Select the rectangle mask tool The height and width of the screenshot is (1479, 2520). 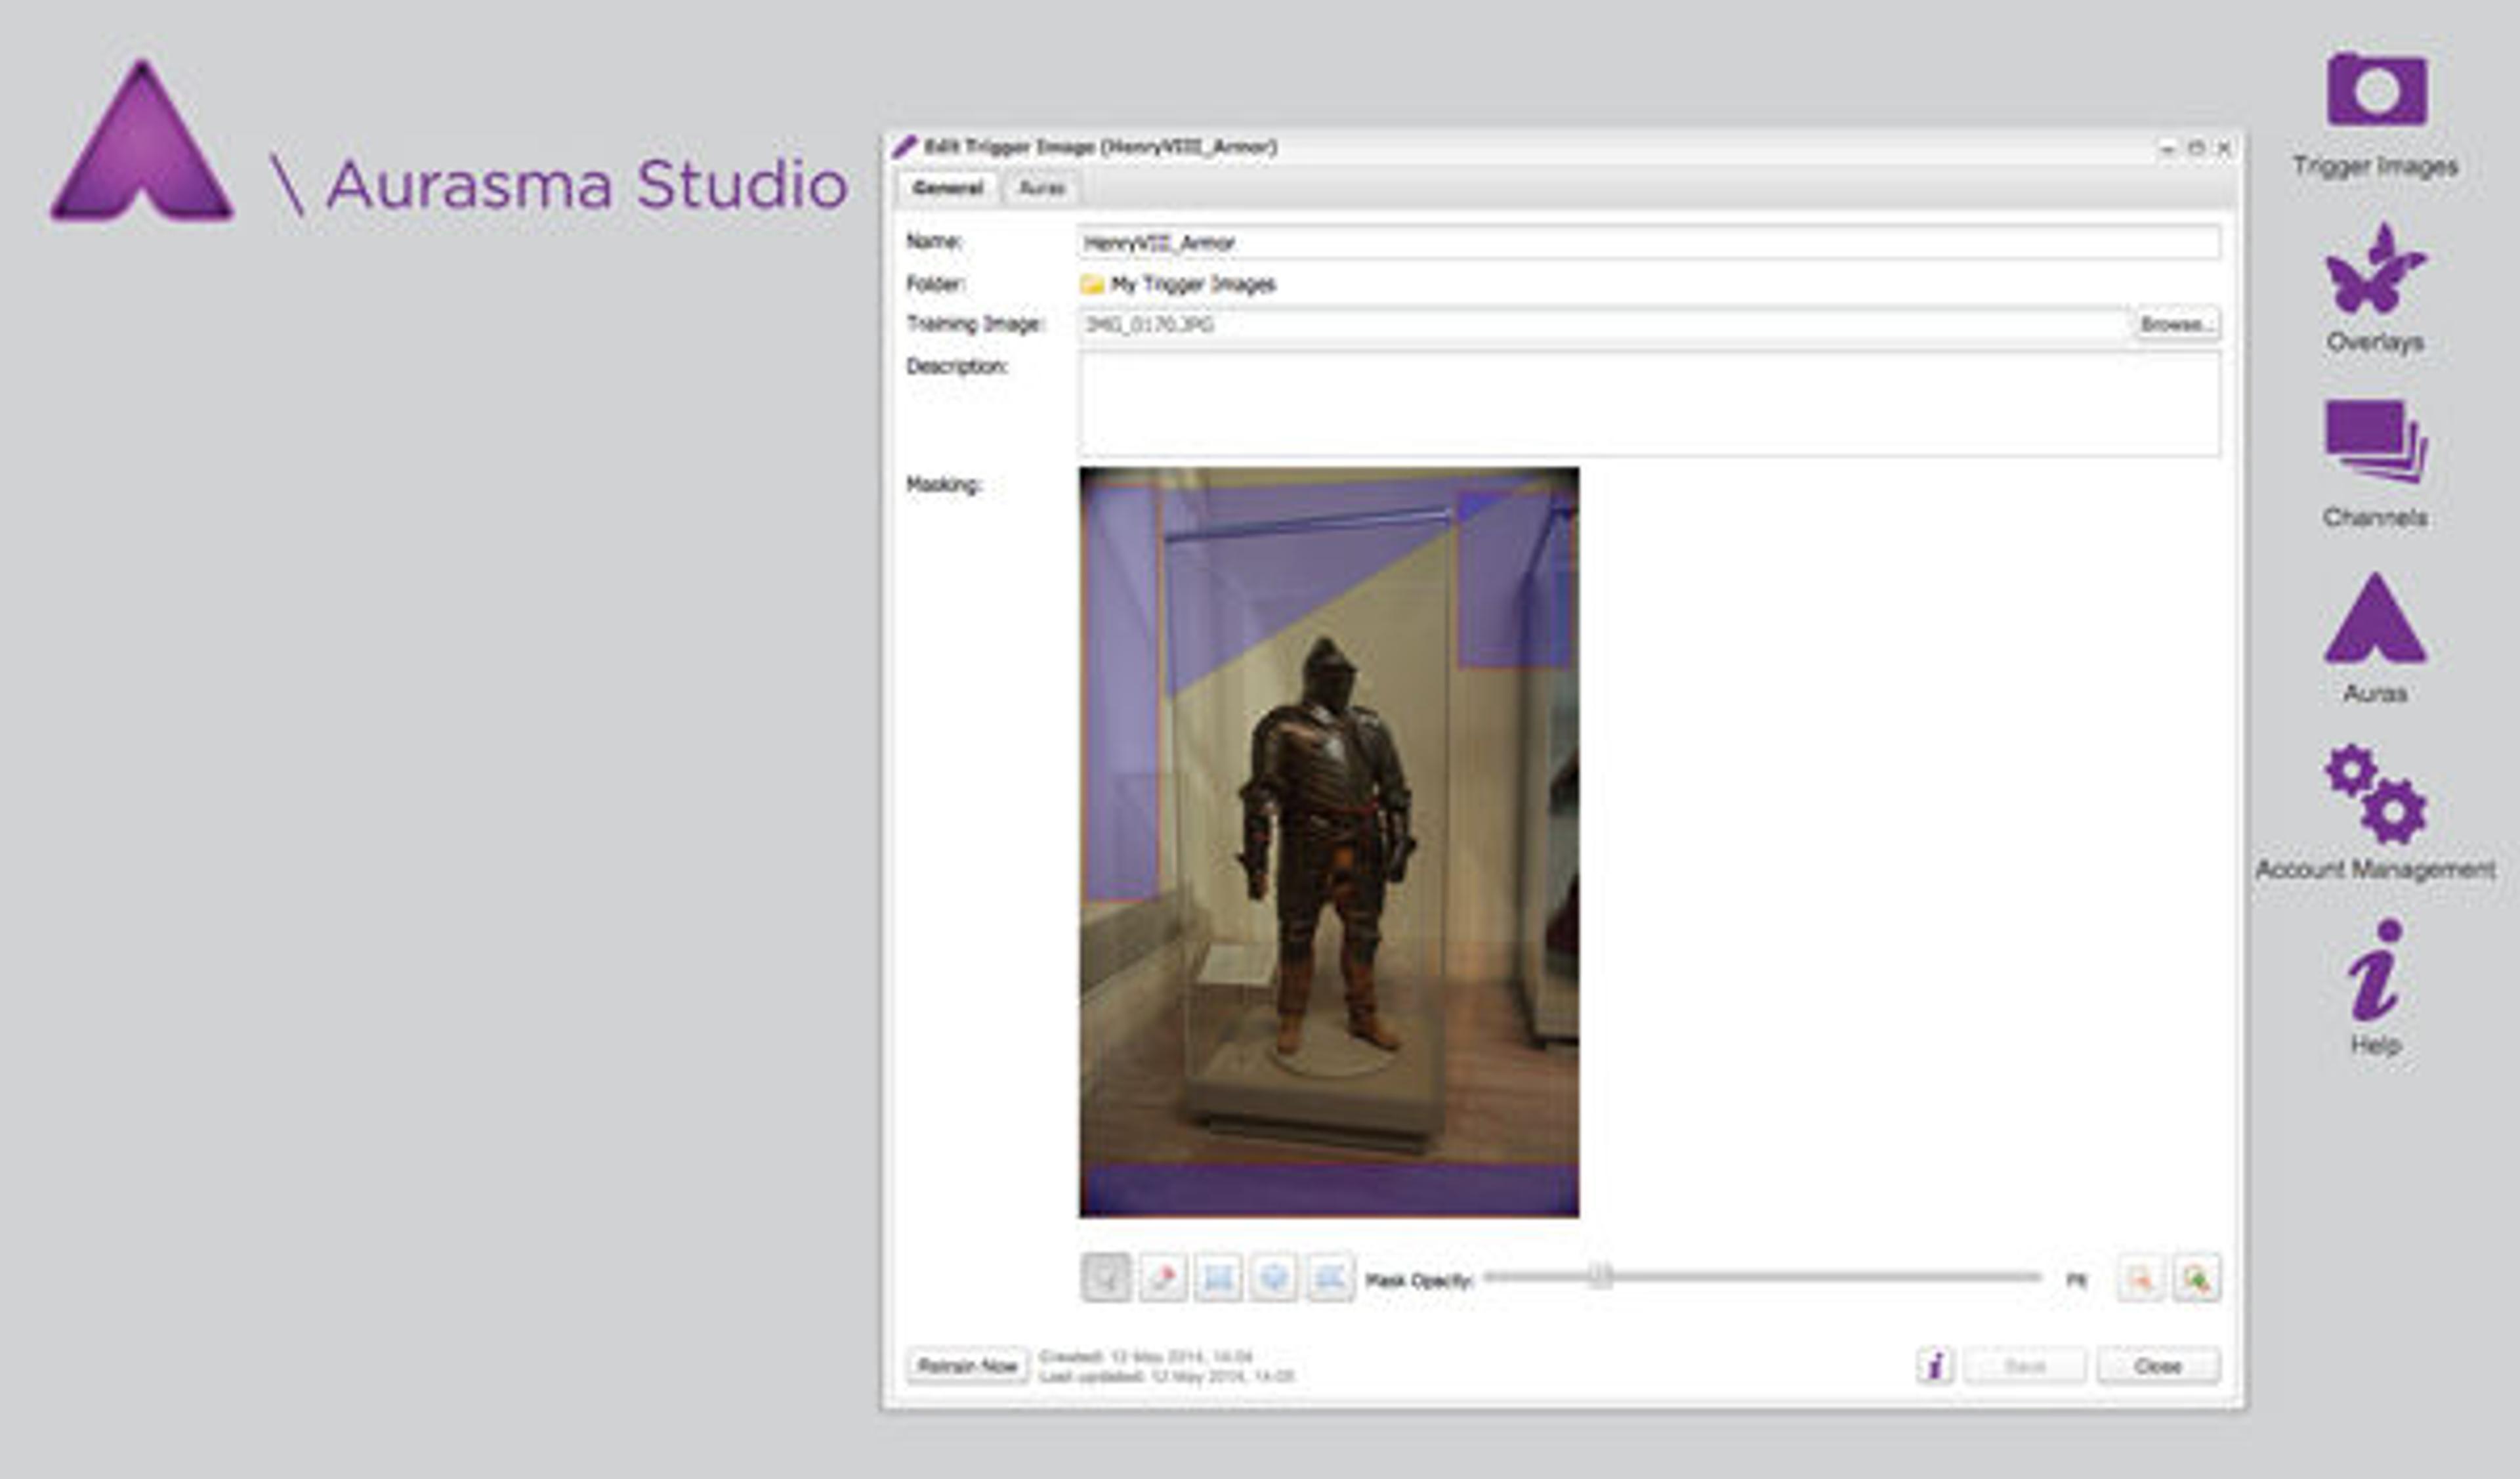(1218, 1277)
